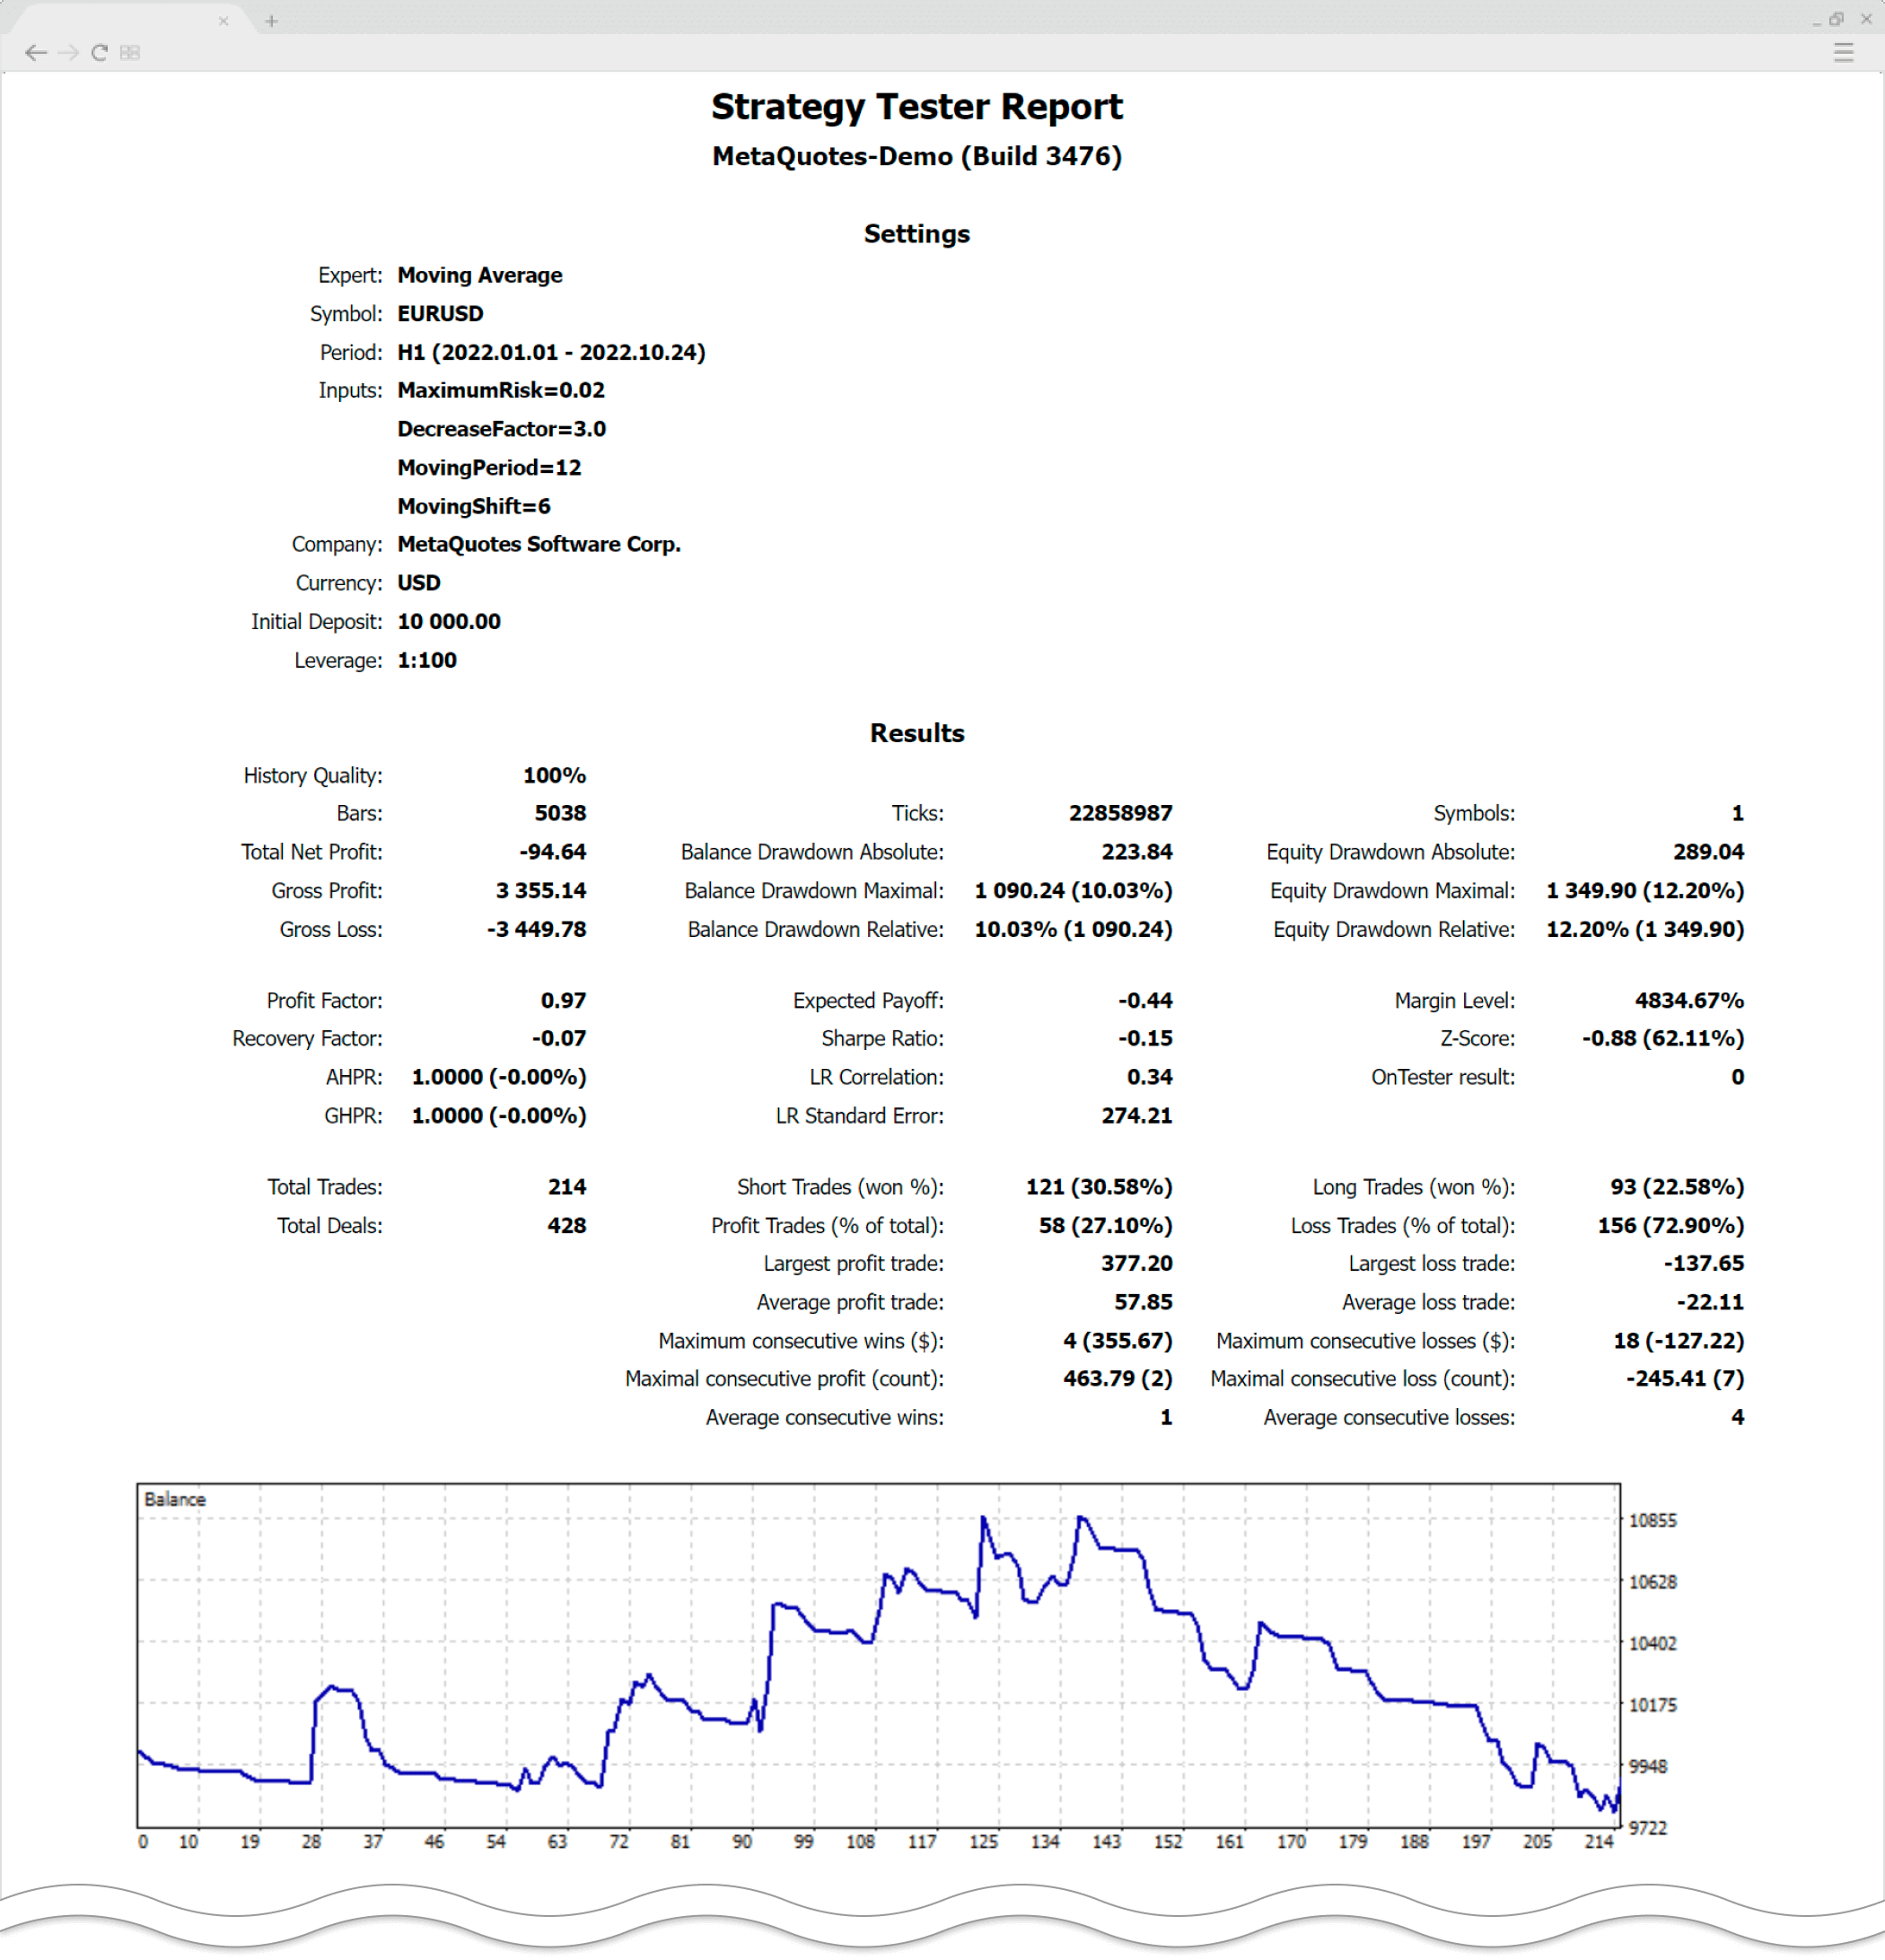This screenshot has height=1960, width=1885.
Task: Open a new browser tab with the plus icon
Action: tap(270, 20)
